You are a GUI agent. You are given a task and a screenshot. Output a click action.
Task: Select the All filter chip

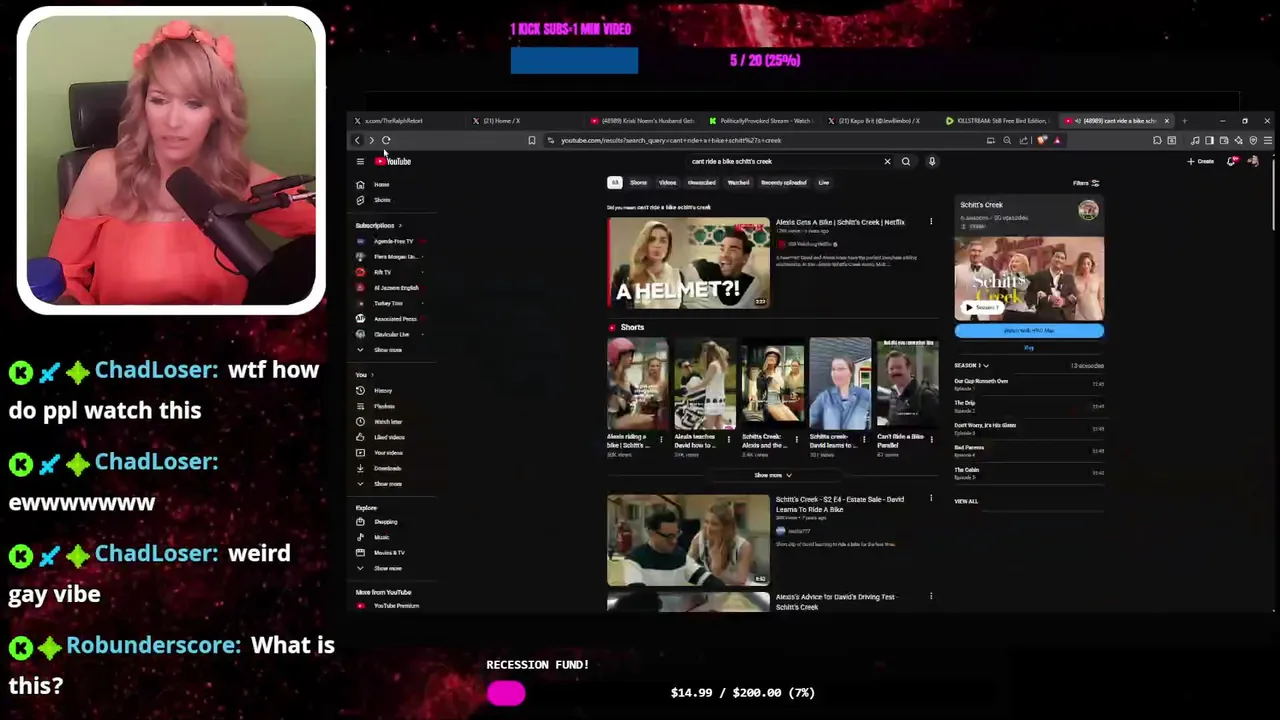point(615,183)
